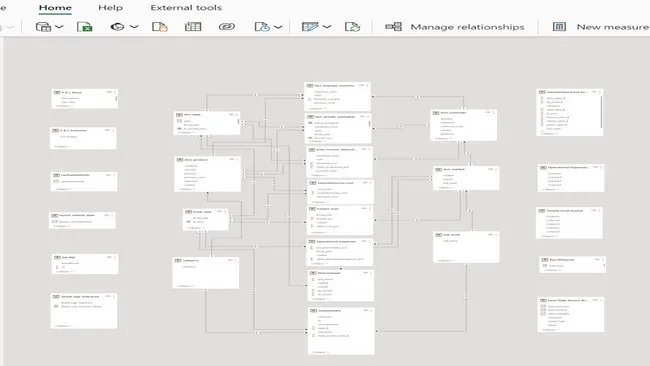This screenshot has height=366, width=650.
Task: Import from Excel workbook icon
Action: [85, 27]
